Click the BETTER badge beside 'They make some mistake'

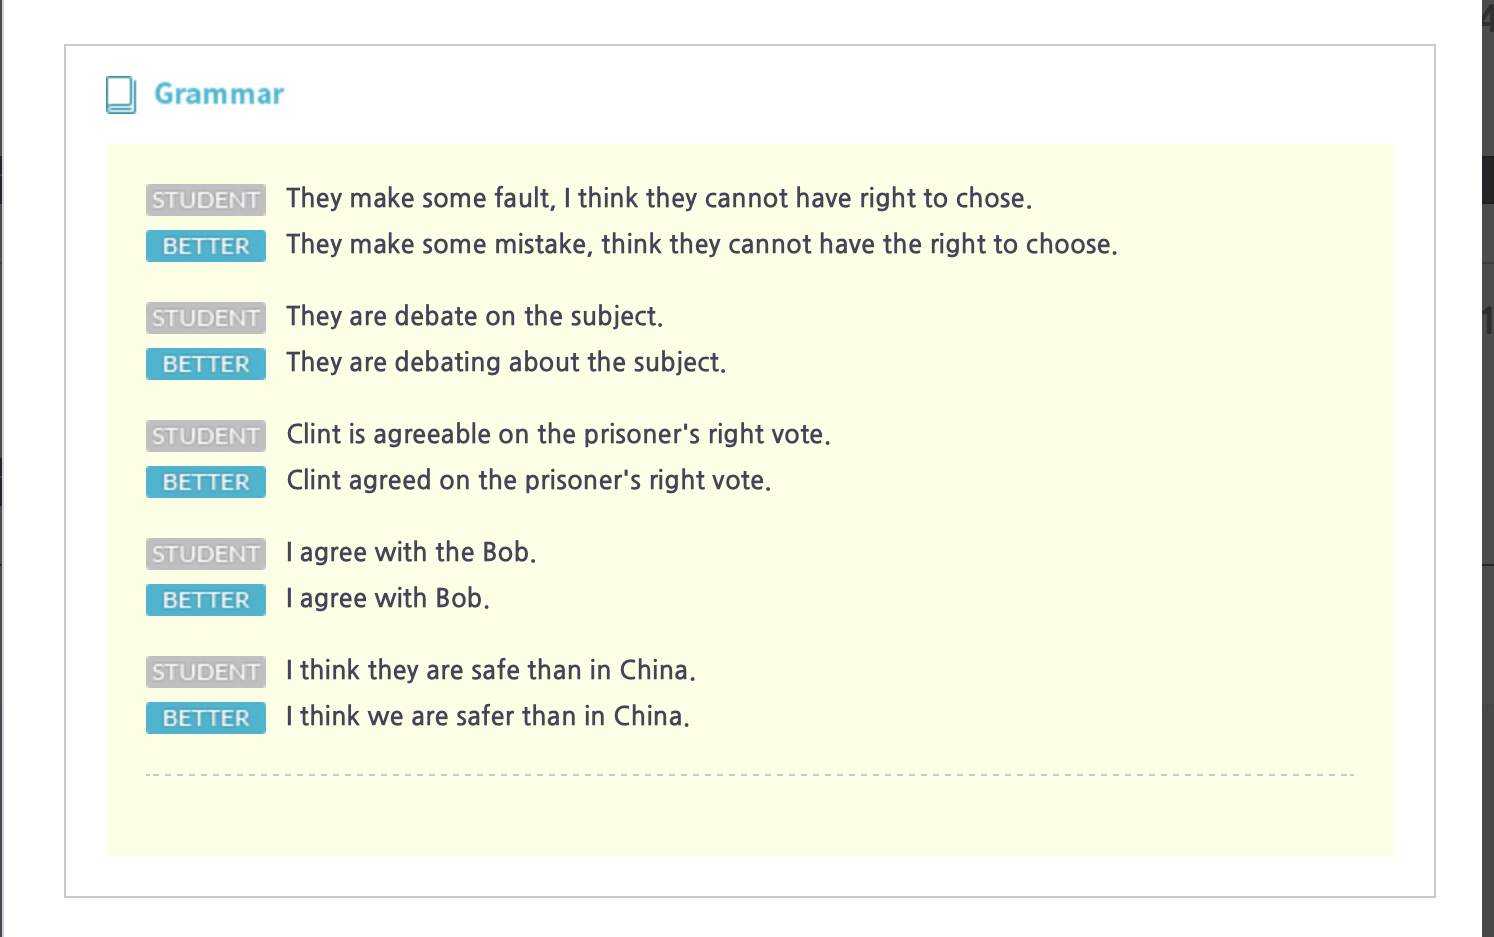tap(206, 246)
